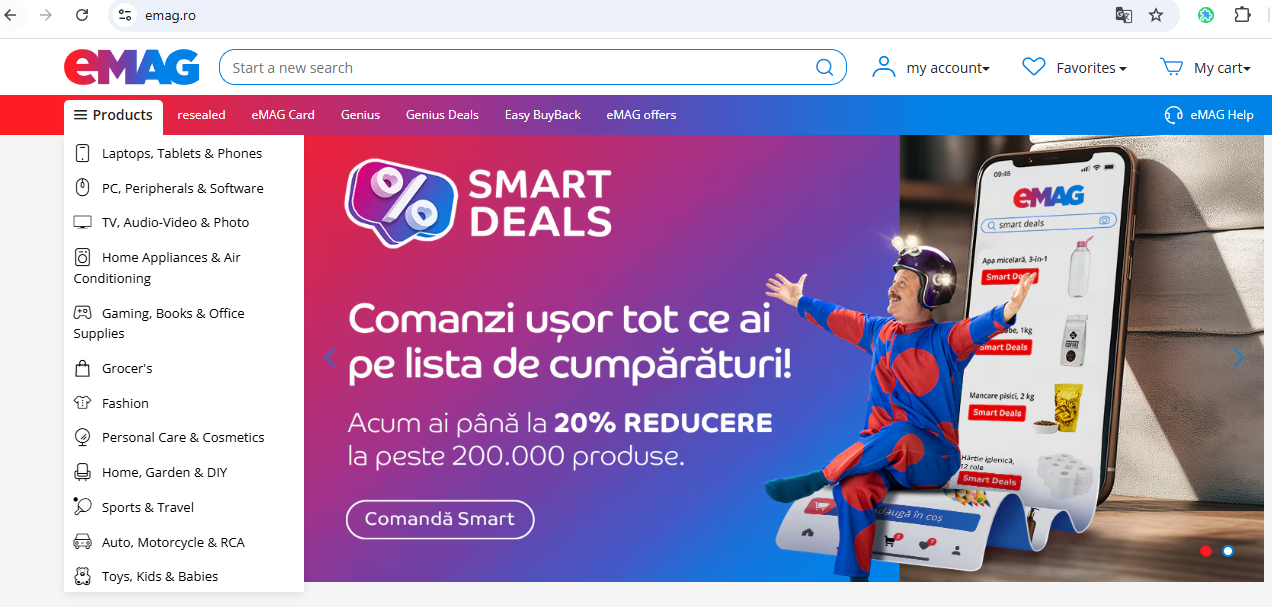Screen dimensions: 1272x607
Task: Select the first red carousel dot
Action: [x=1206, y=551]
